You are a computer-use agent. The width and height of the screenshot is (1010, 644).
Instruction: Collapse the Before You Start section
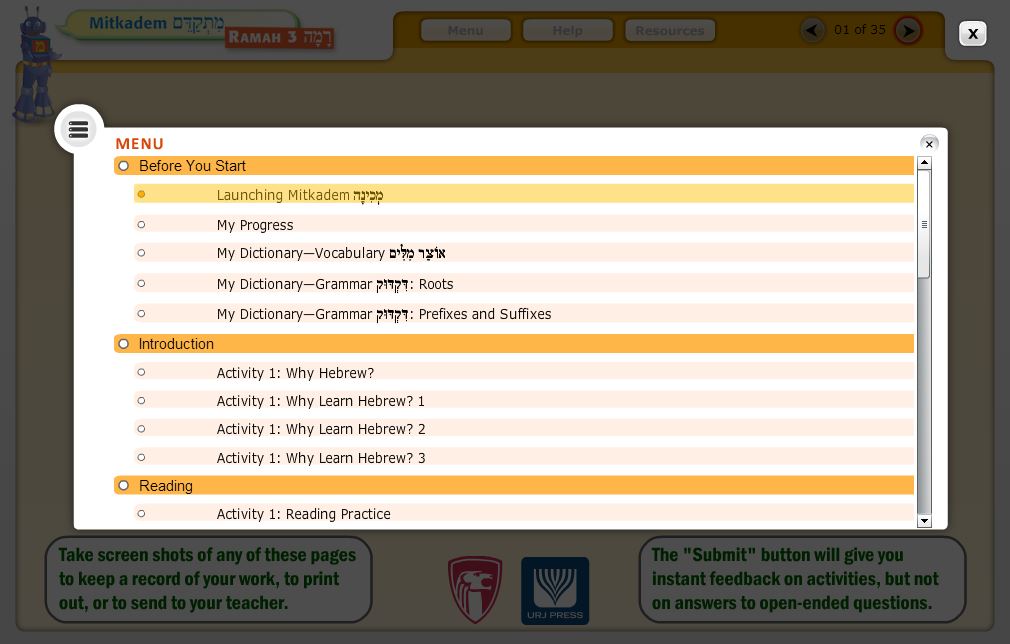coord(124,166)
